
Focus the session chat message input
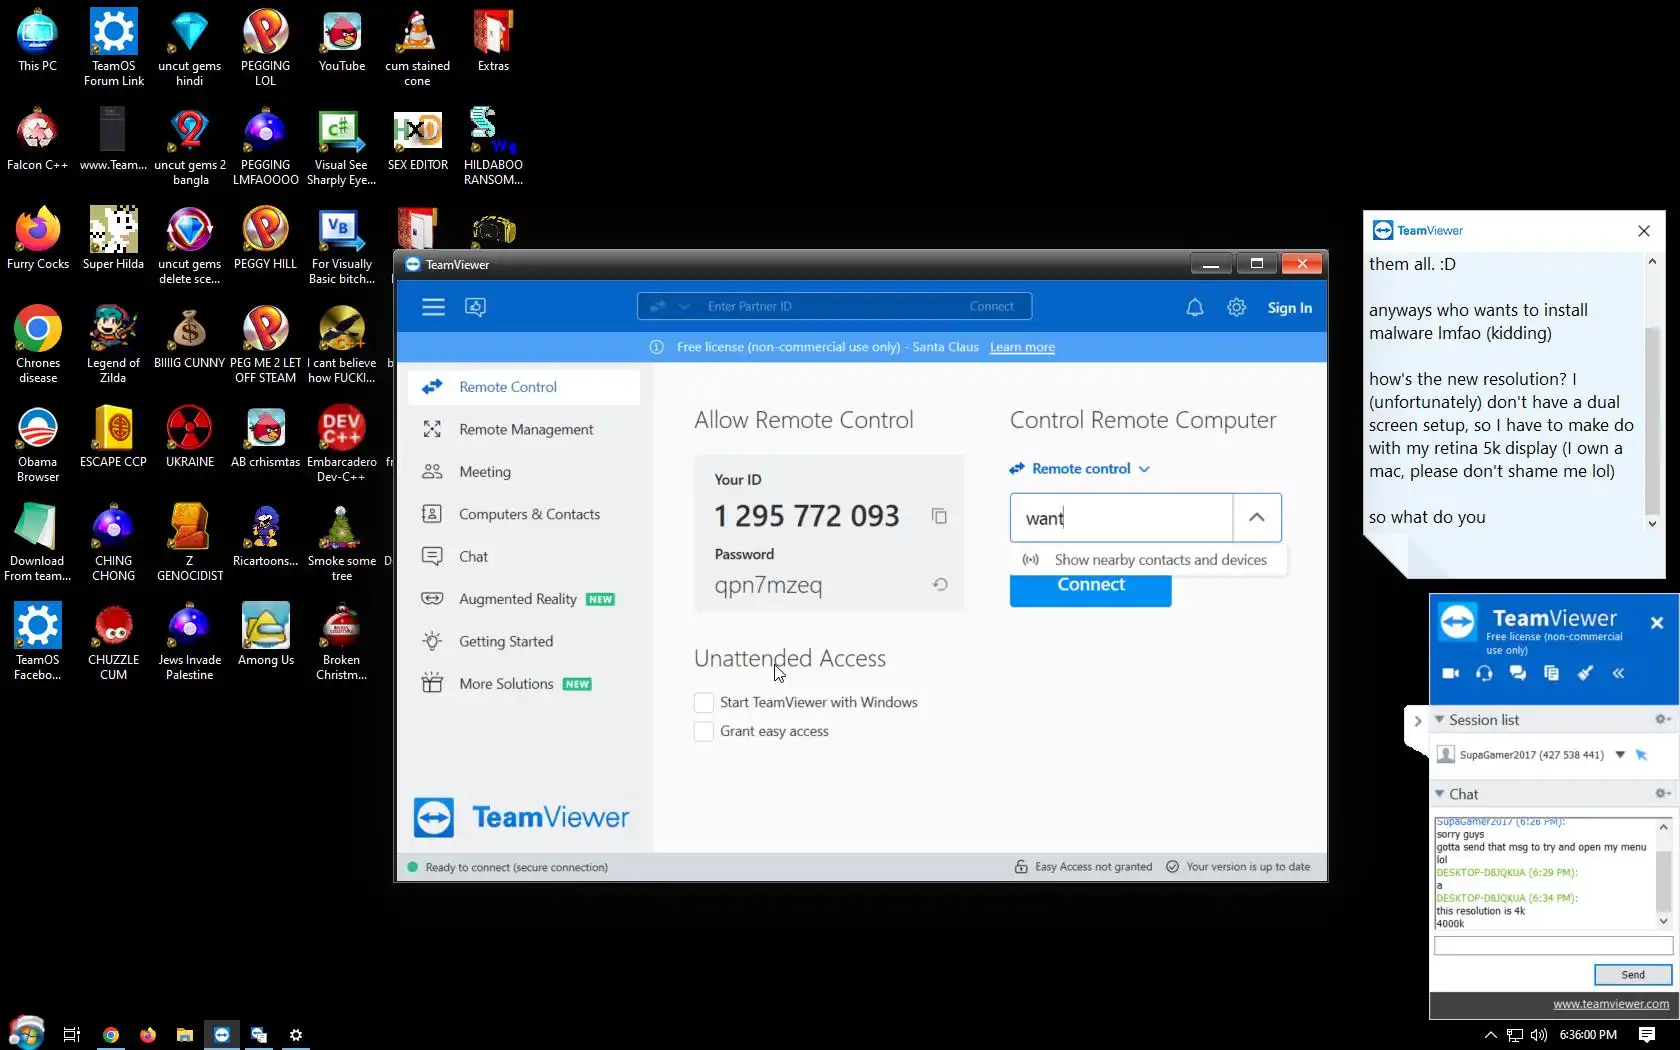[1553, 946]
